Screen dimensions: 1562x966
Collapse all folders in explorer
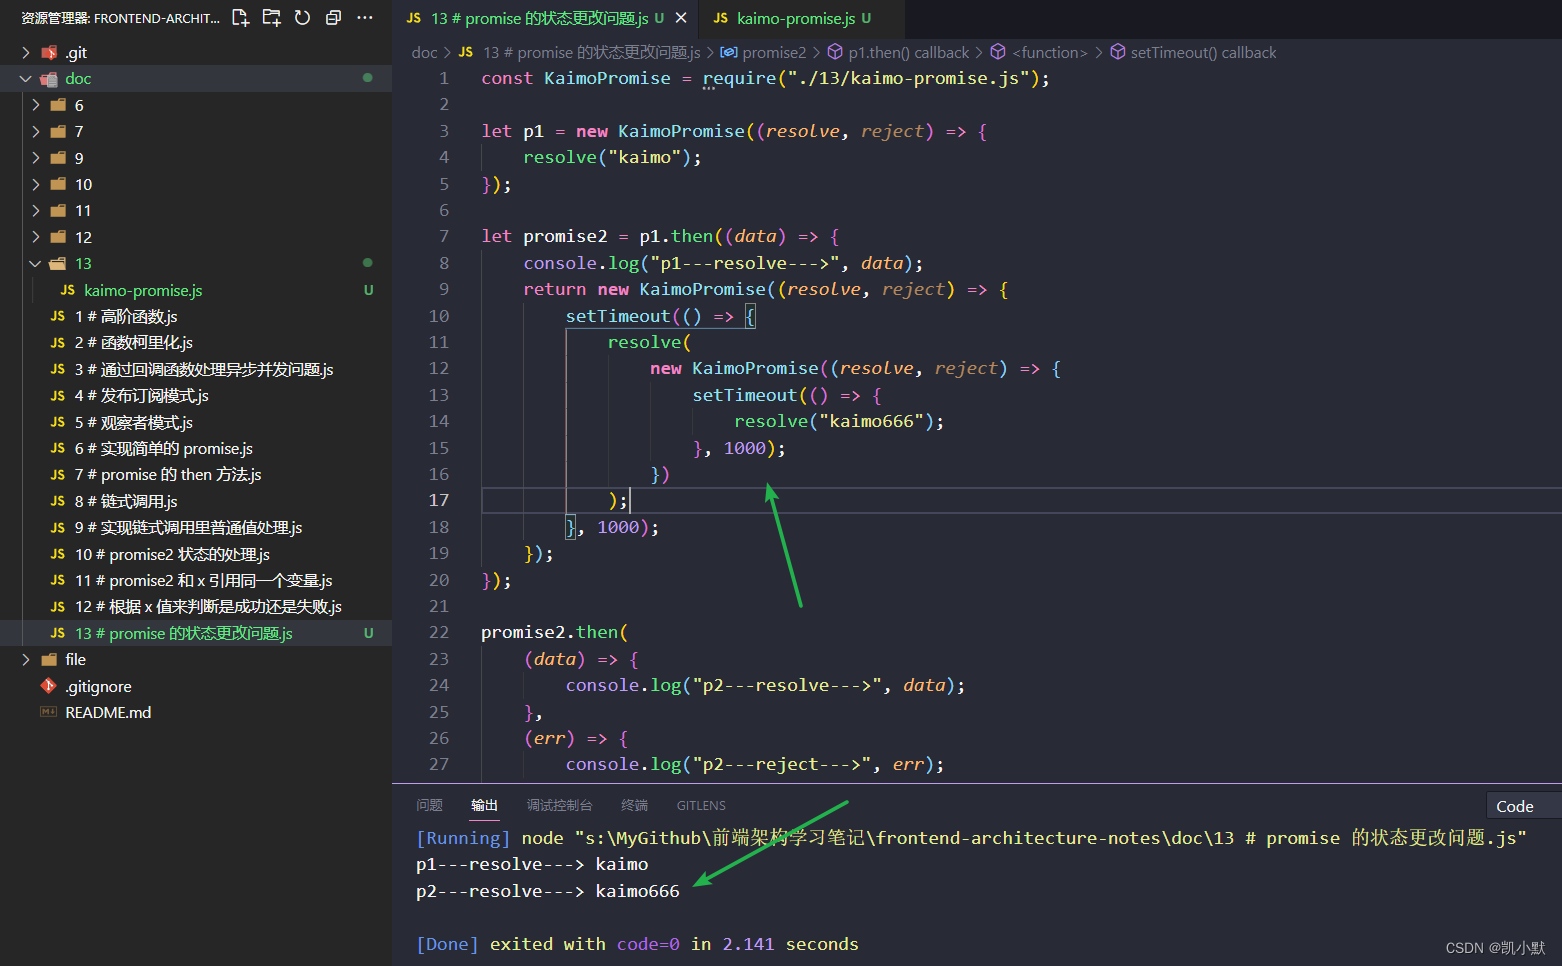click(x=333, y=18)
